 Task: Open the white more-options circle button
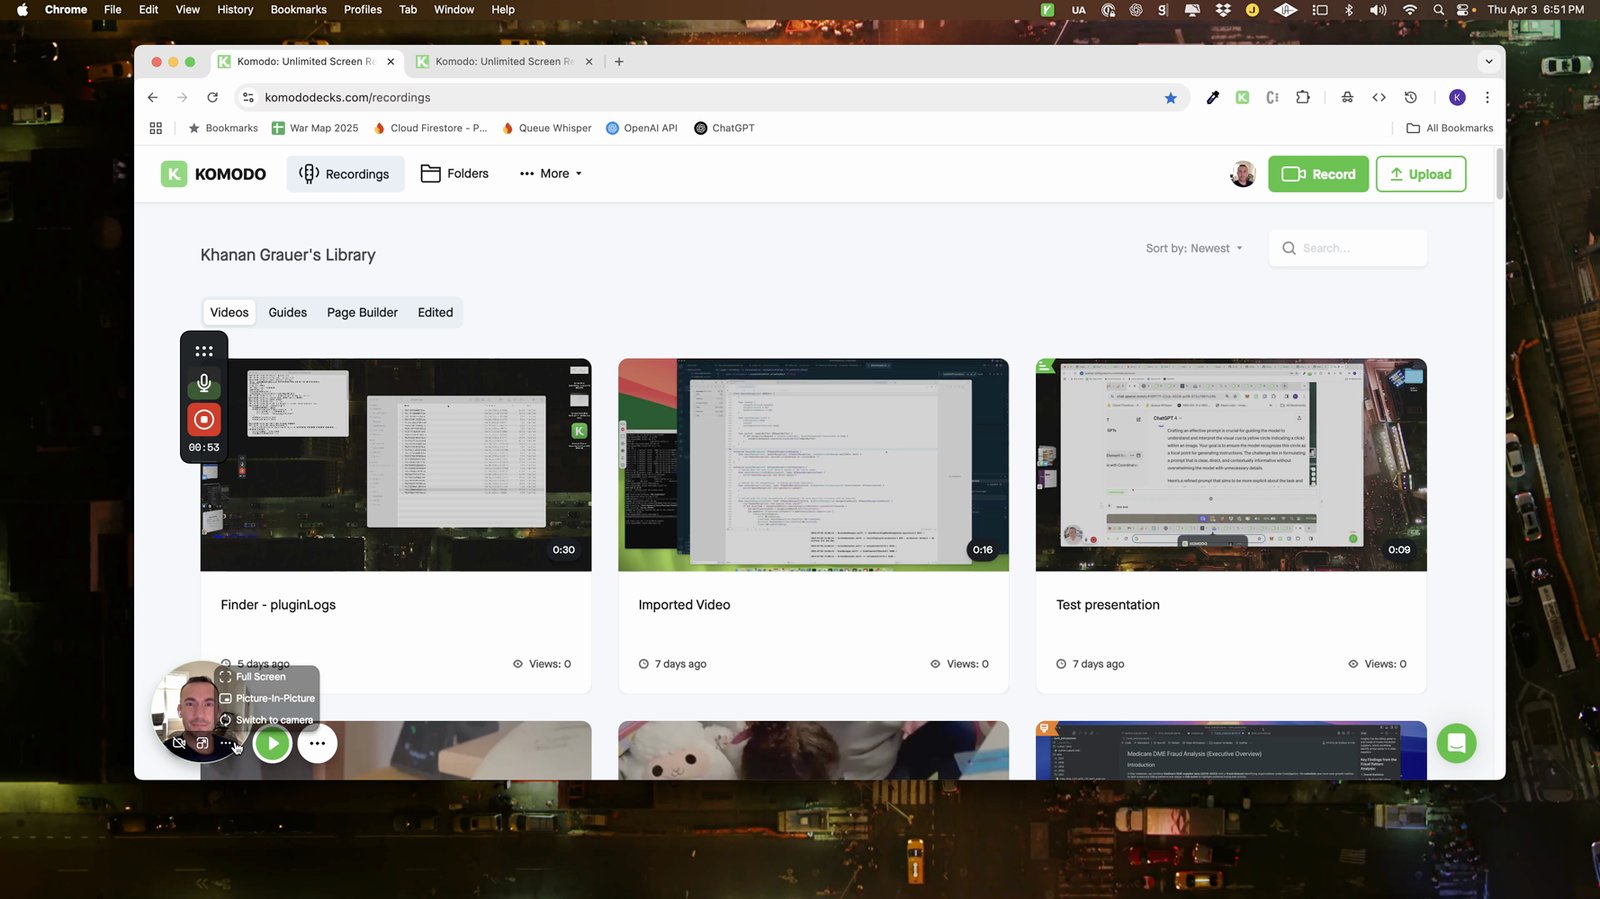(317, 743)
